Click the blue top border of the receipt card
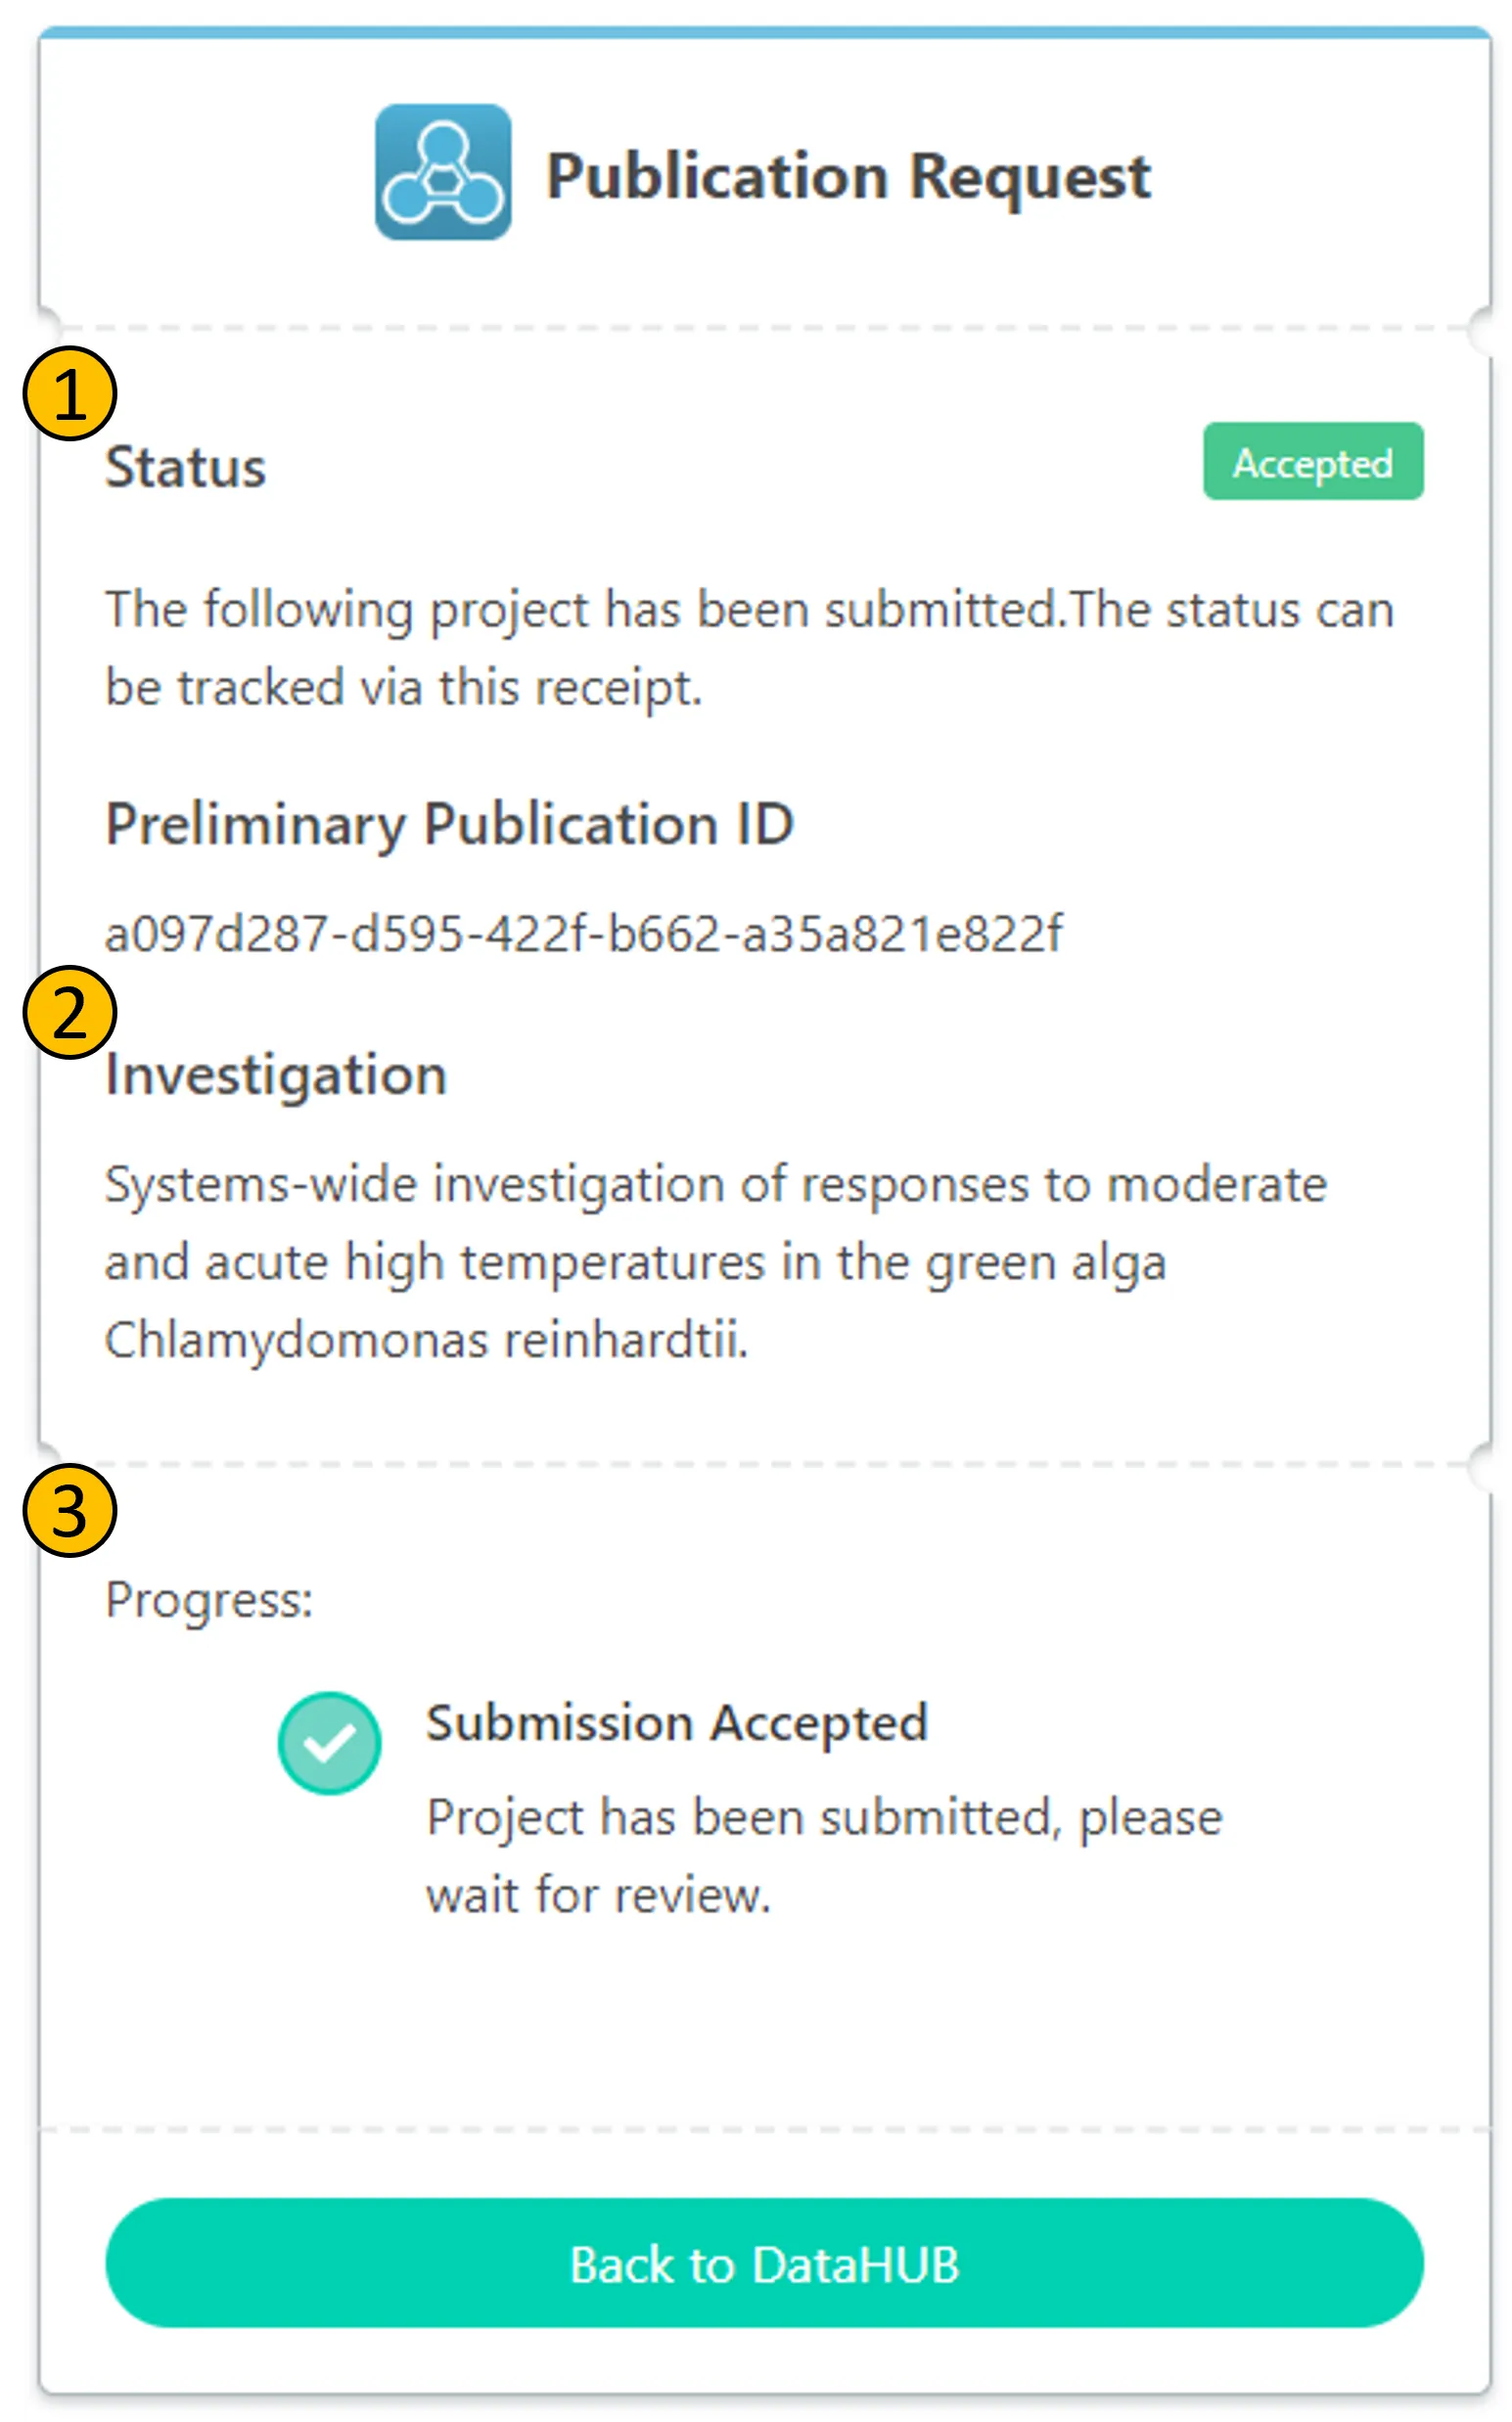Viewport: 1512px width, 2422px height. point(764,33)
